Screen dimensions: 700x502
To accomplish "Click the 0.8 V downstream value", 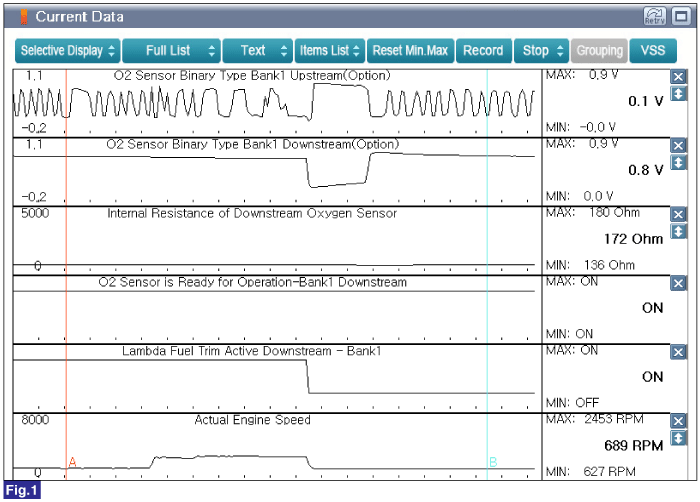I will [x=646, y=170].
